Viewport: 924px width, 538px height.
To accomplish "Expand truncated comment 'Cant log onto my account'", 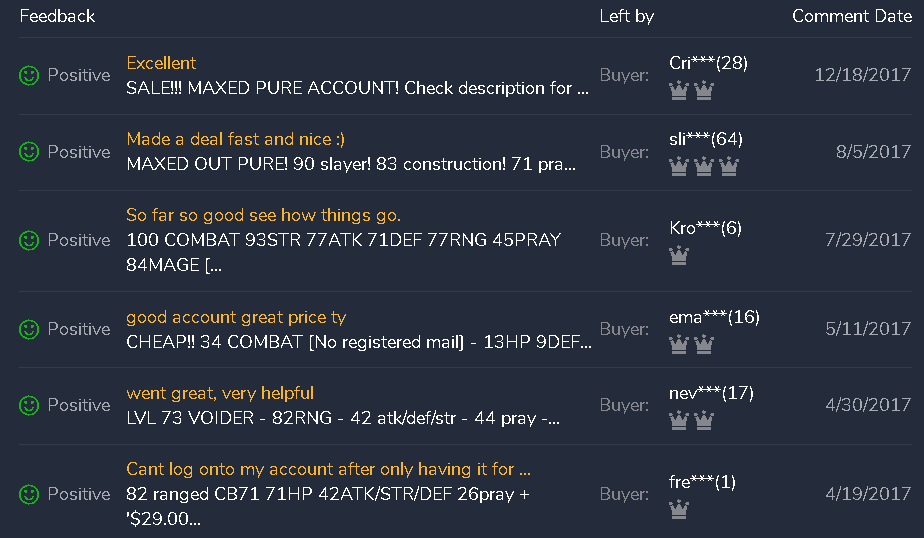I will [x=328, y=469].
